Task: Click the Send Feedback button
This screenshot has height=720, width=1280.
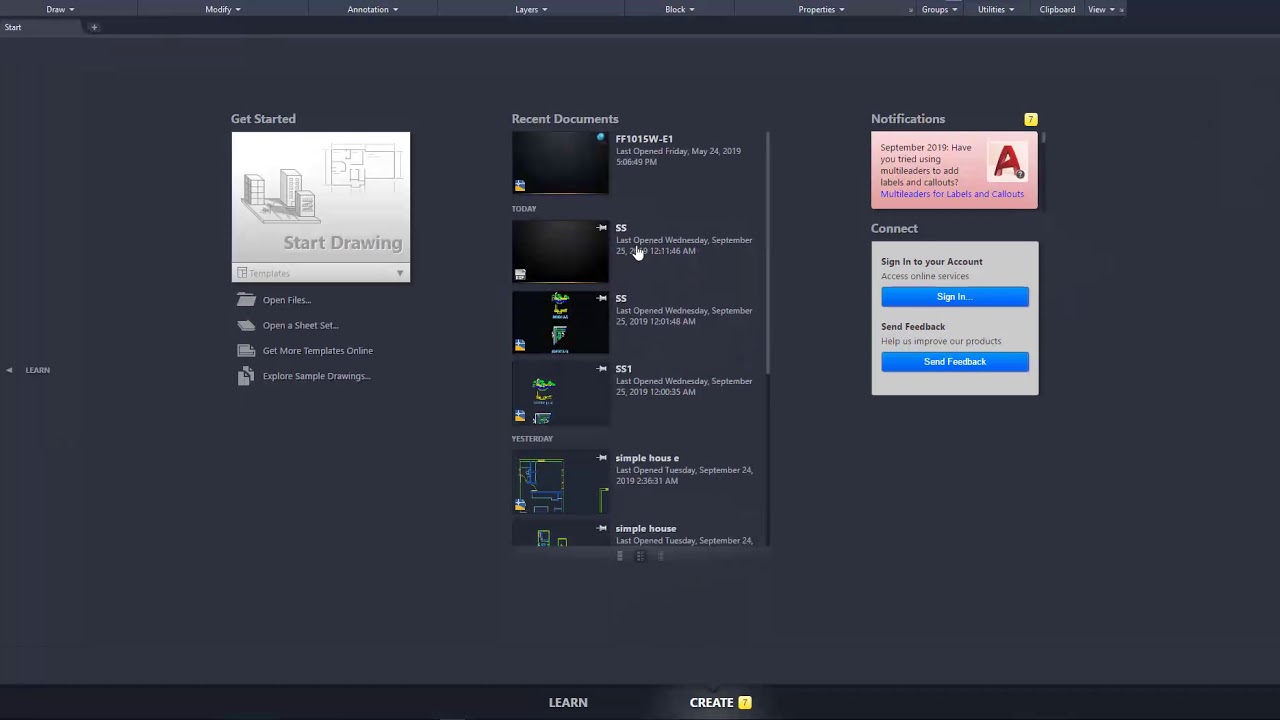Action: 955,362
